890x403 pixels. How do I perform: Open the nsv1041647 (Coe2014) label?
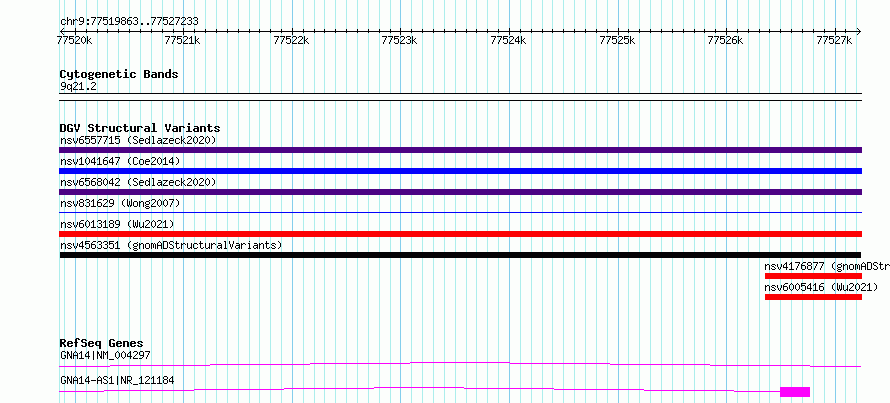(120, 161)
